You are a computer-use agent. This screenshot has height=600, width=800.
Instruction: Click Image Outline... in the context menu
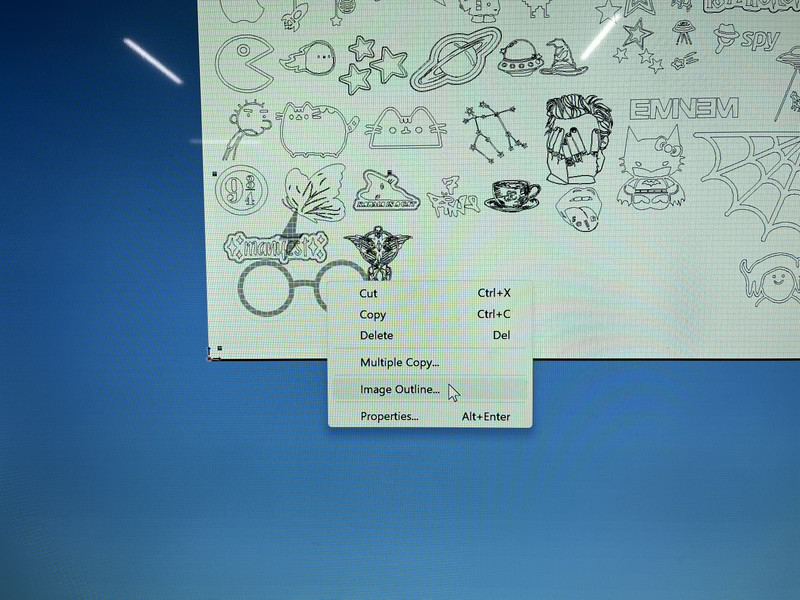[x=429, y=389]
